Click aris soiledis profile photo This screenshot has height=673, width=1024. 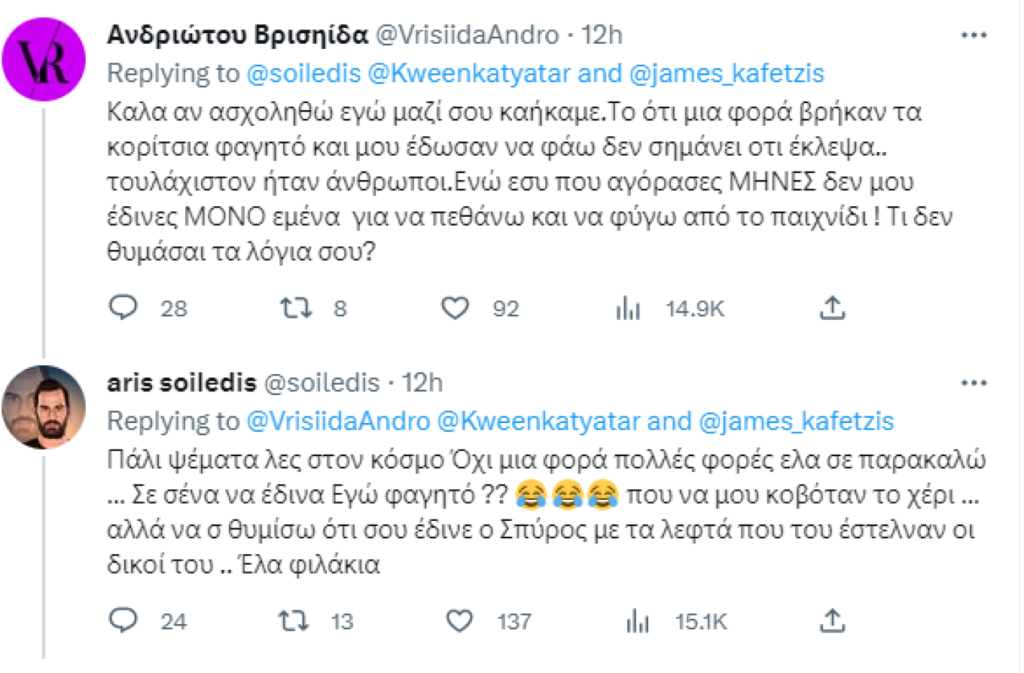click(45, 407)
